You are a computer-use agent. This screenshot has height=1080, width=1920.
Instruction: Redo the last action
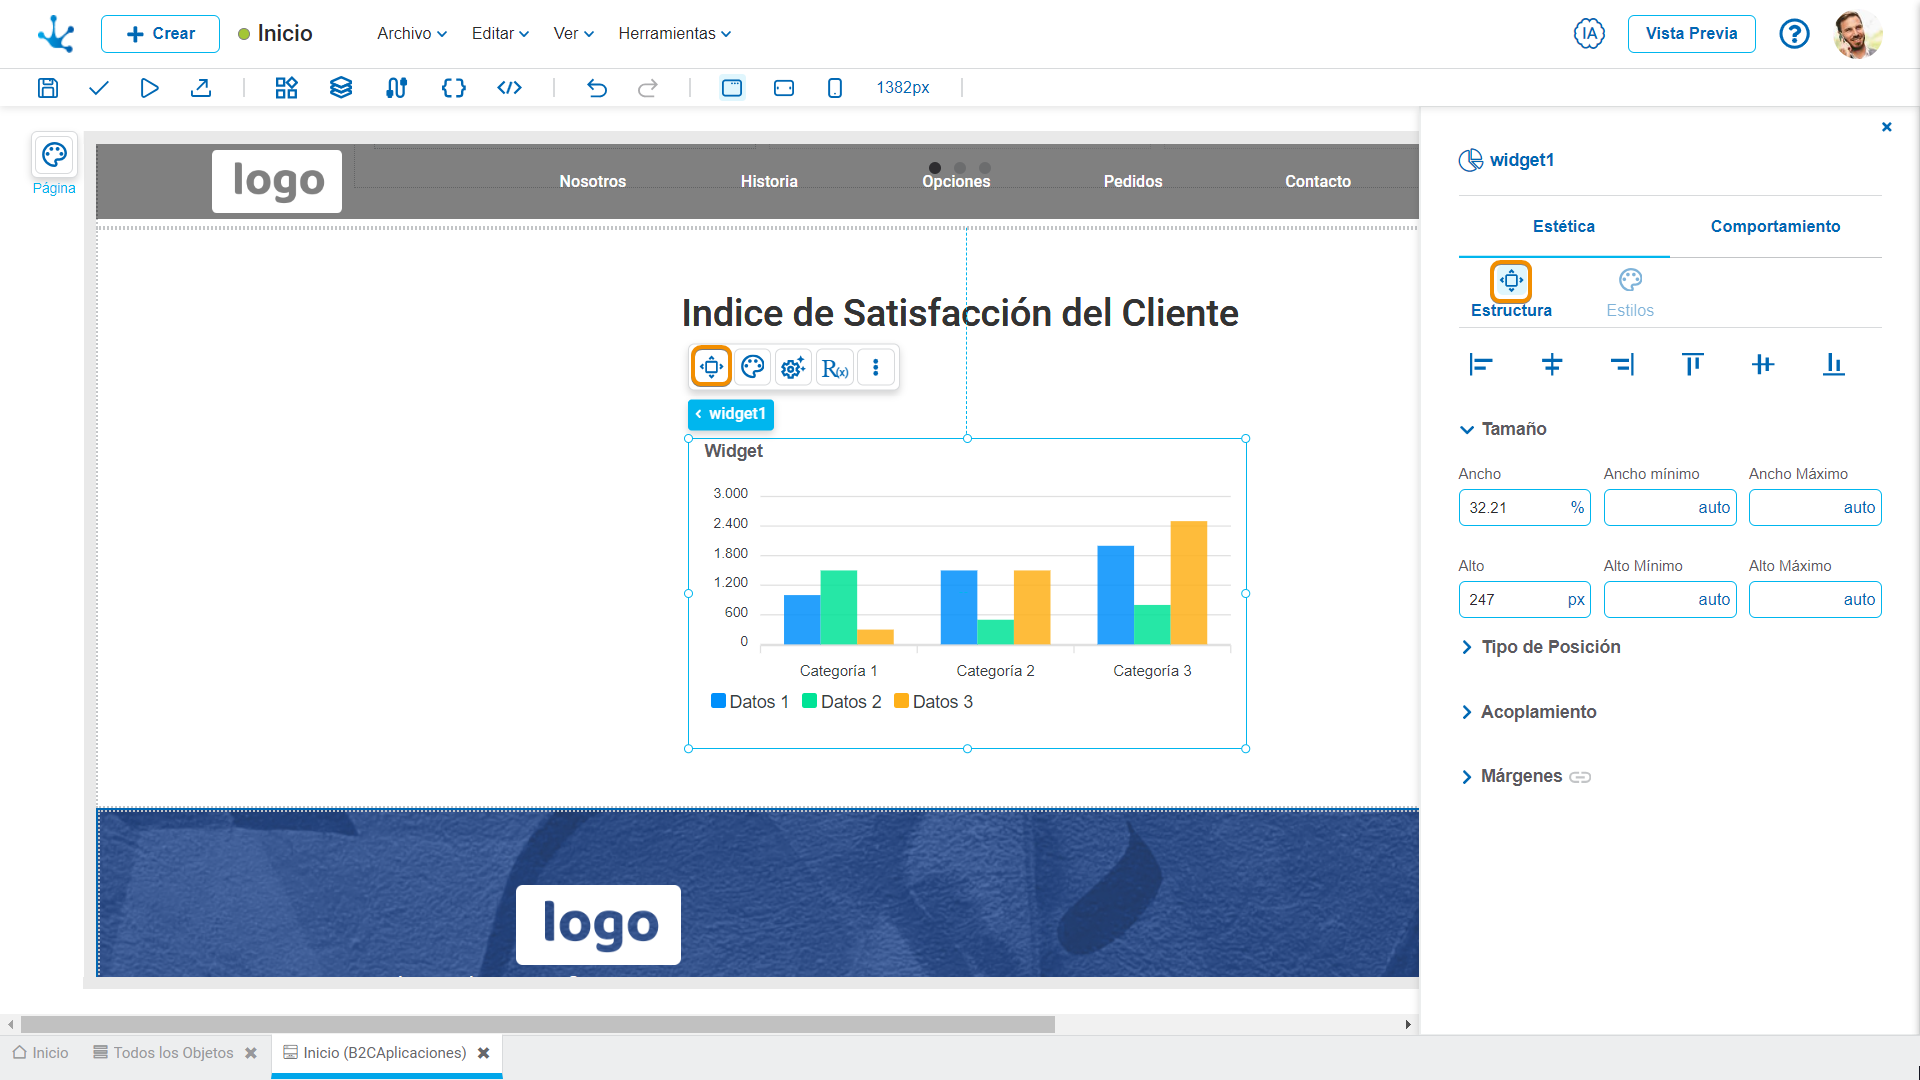[x=648, y=88]
